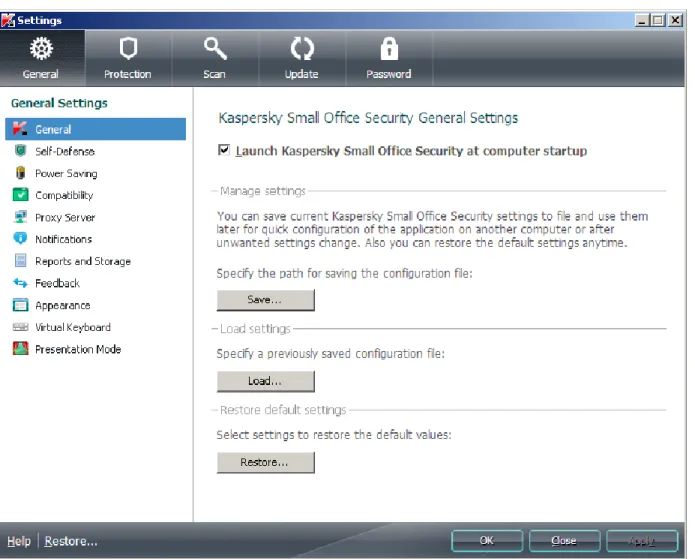Select the Self-Defense settings entry
This screenshot has width=695, height=559.
click(x=95, y=151)
